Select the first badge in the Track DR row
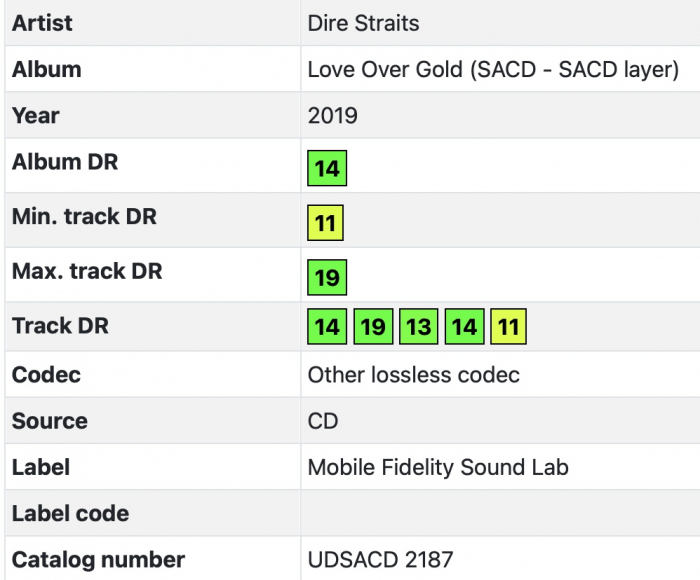Screen dimensions: 700x580 pyautogui.click(x=327, y=327)
